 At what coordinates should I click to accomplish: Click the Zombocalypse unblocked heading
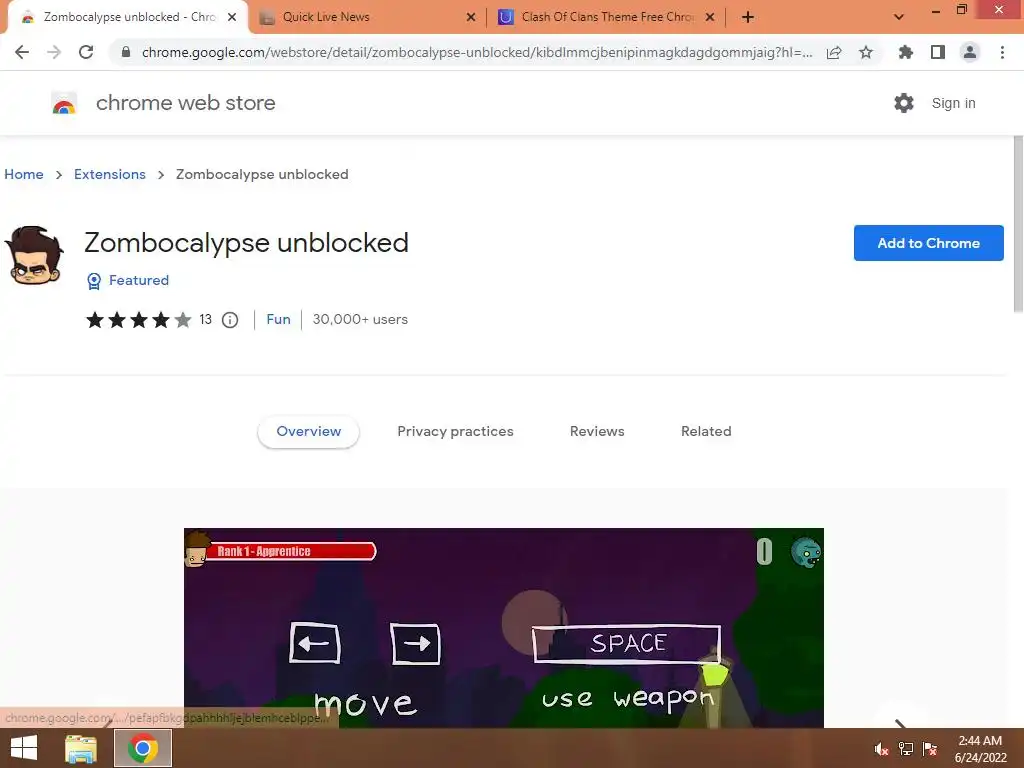[x=246, y=243]
